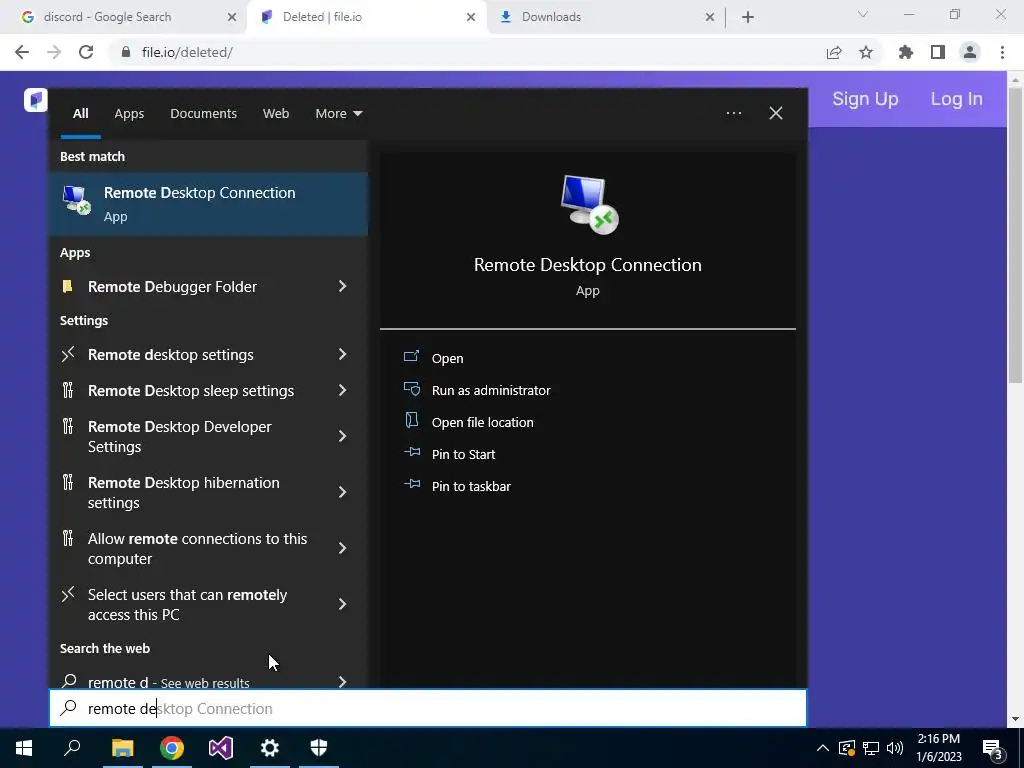This screenshot has width=1024, height=768.
Task: Click the network icon in system tray
Action: click(871, 748)
